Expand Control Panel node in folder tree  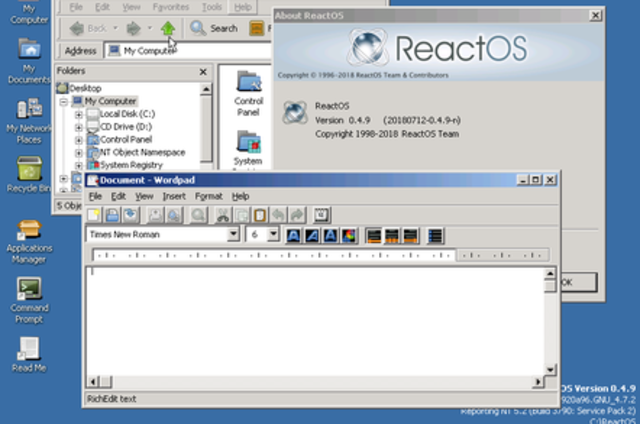(79, 140)
